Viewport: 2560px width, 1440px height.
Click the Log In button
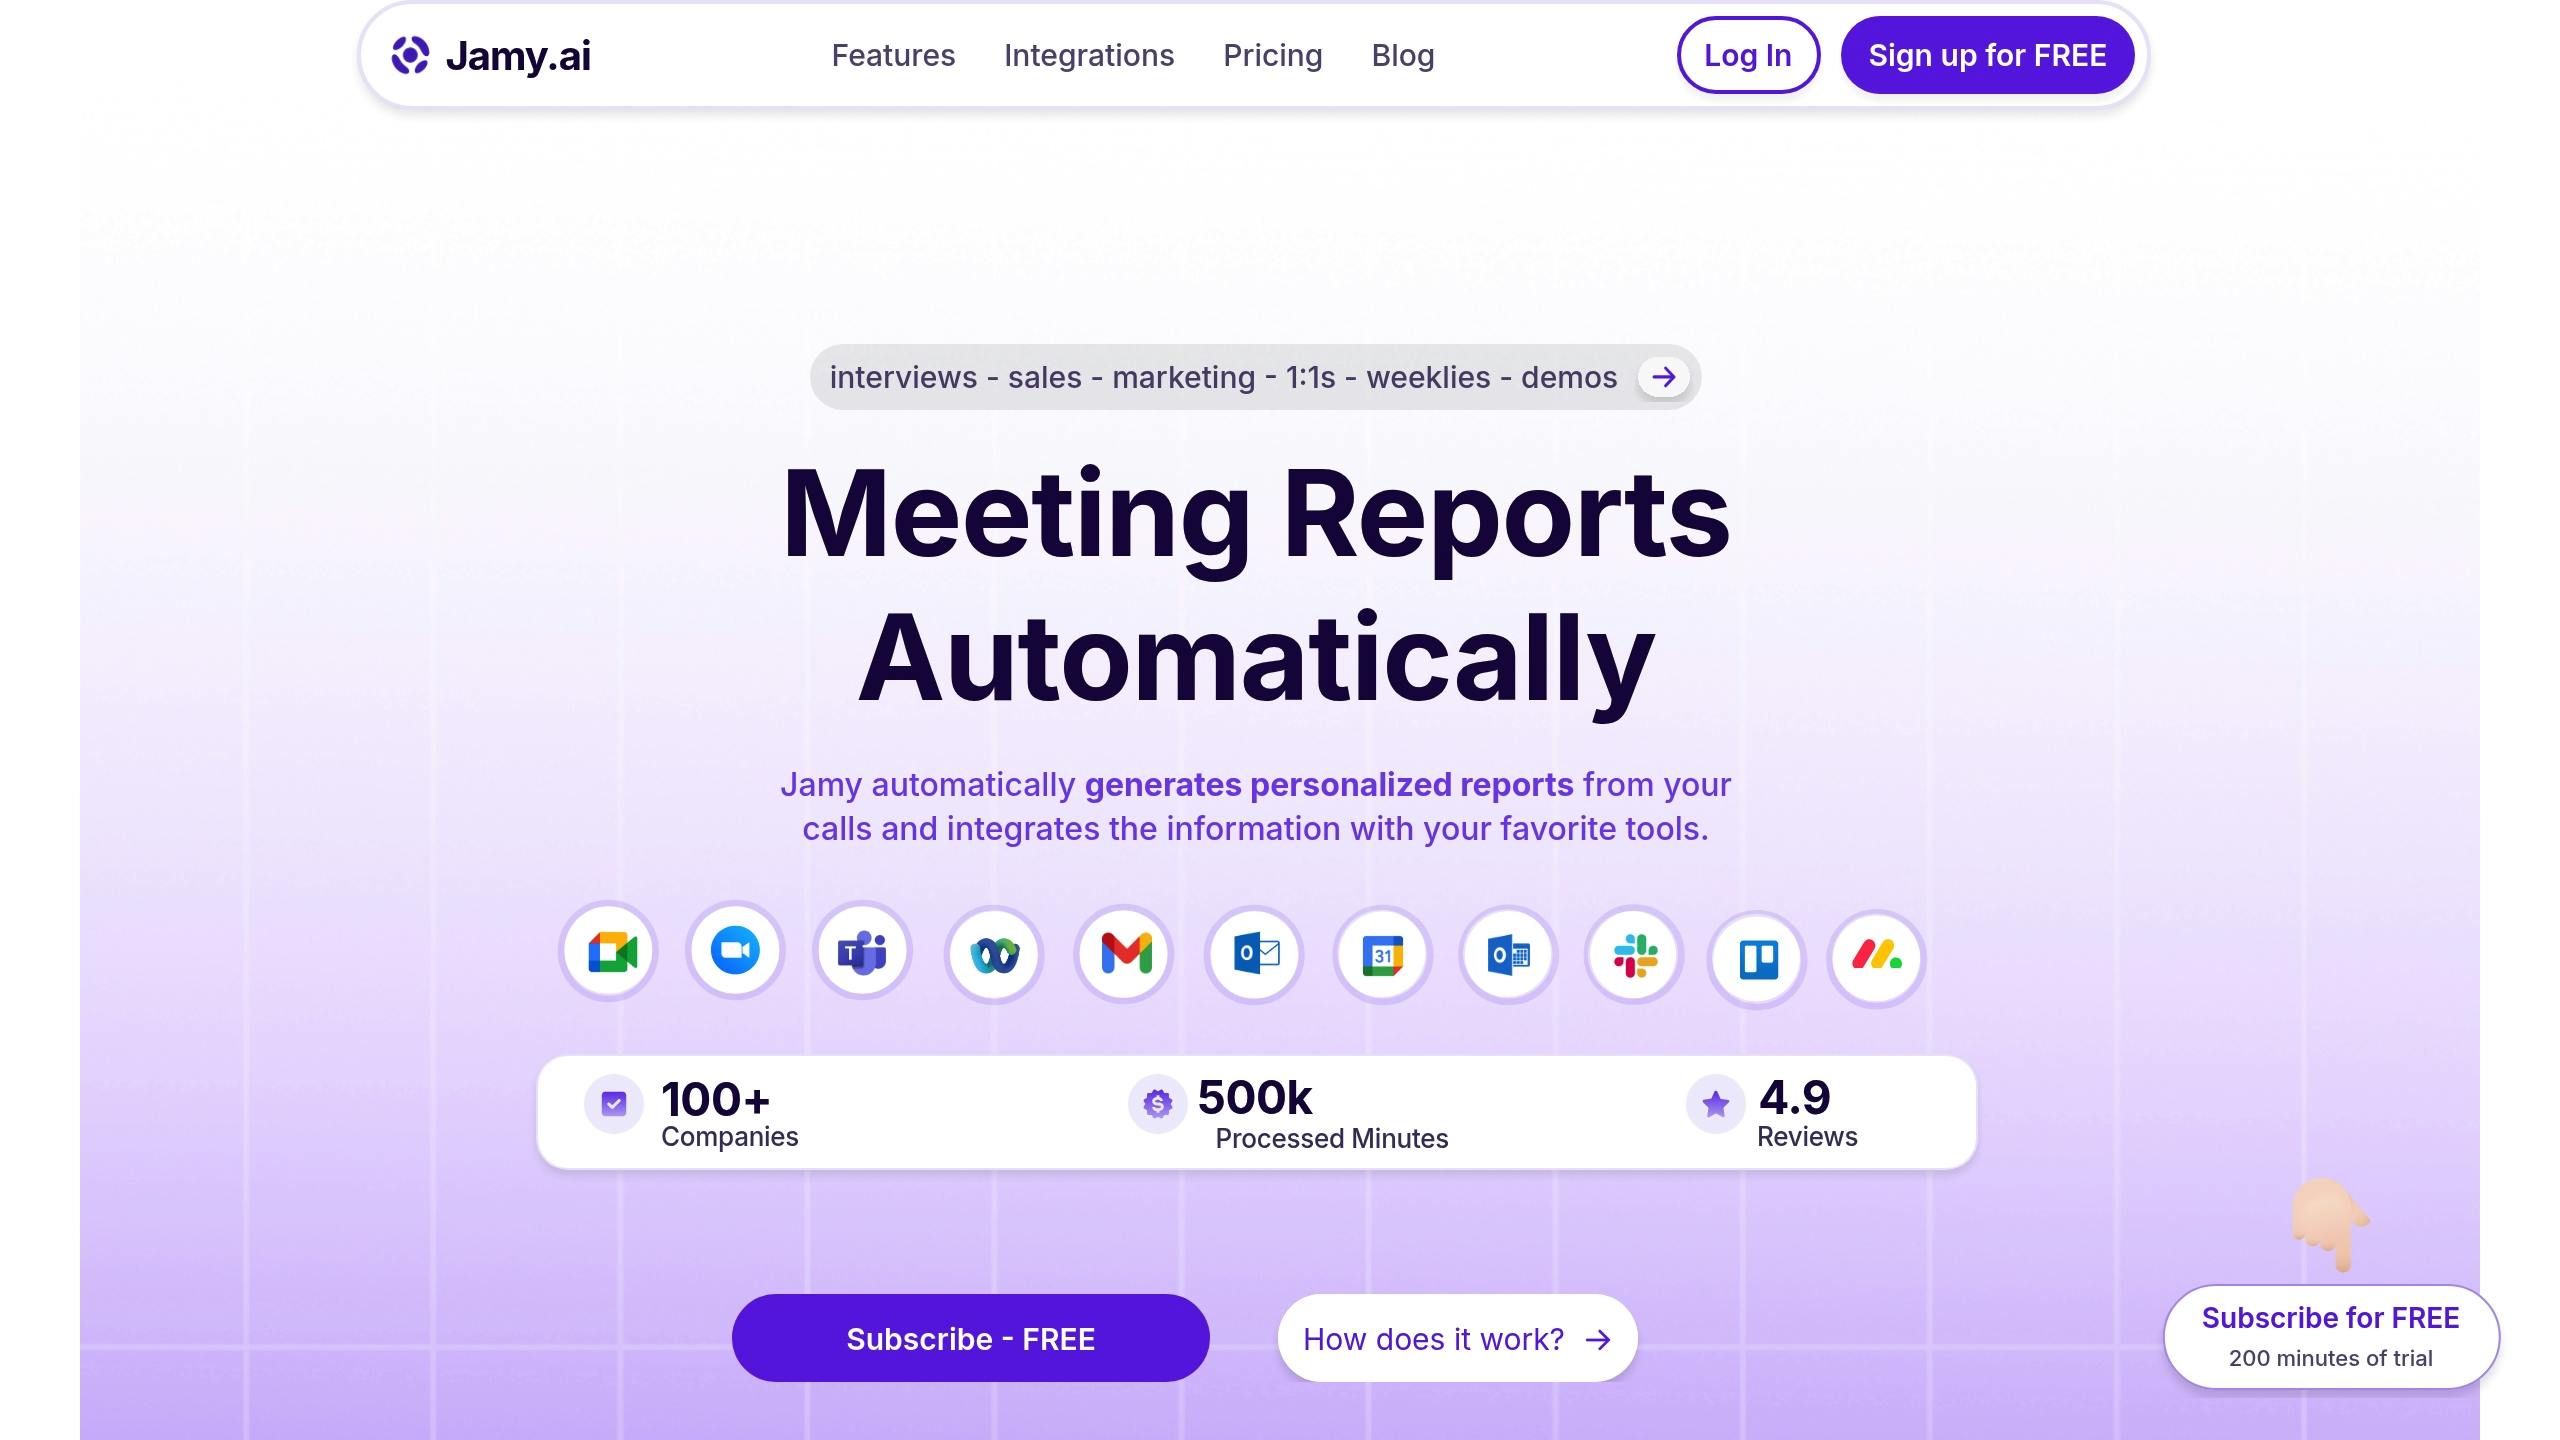tap(1748, 55)
